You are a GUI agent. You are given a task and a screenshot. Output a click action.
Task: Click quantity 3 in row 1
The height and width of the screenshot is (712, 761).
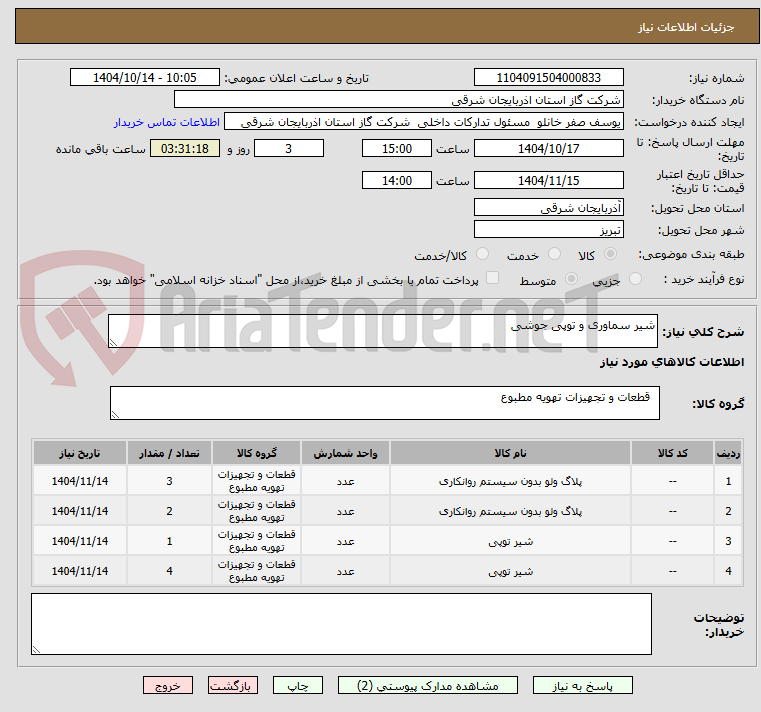pyautogui.click(x=169, y=481)
